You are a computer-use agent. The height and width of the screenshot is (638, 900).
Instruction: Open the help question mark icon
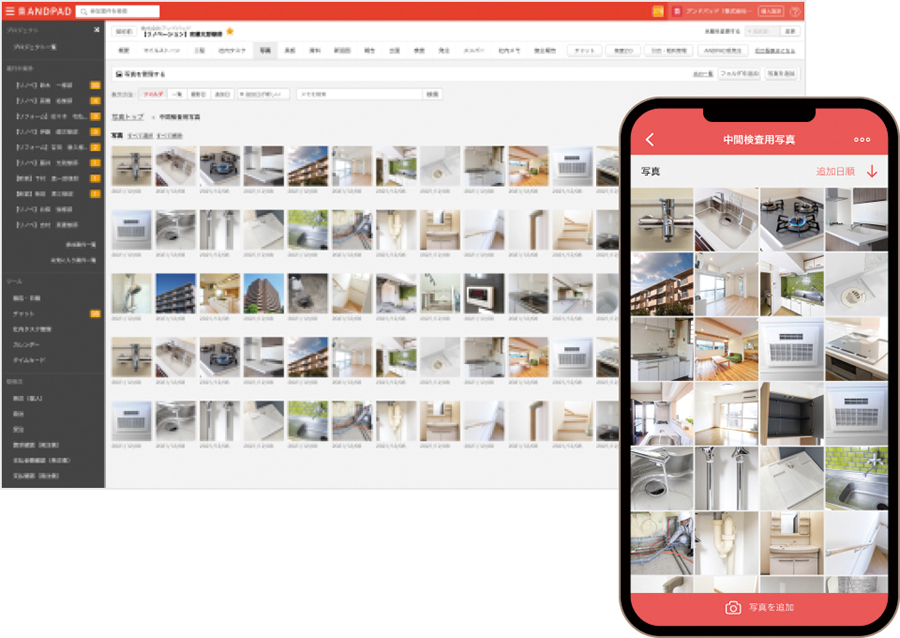coord(795,11)
